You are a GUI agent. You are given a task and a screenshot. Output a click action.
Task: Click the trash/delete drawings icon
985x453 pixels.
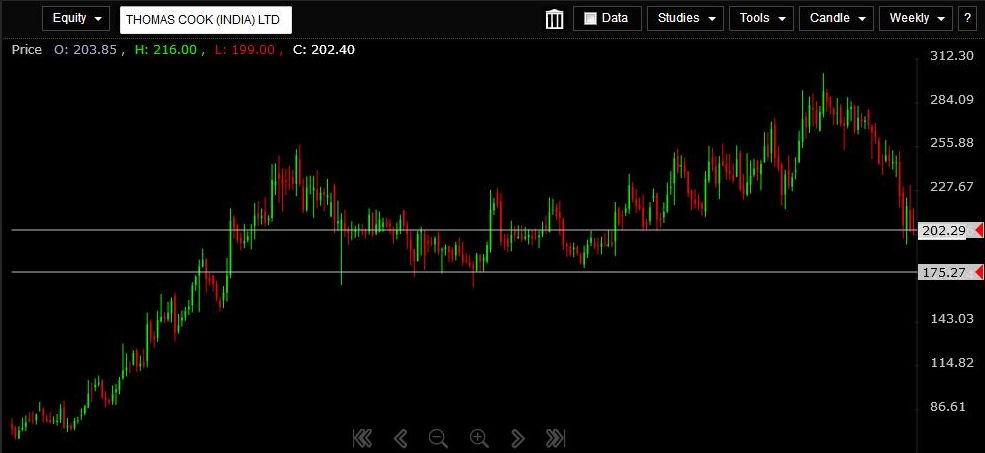(x=554, y=19)
